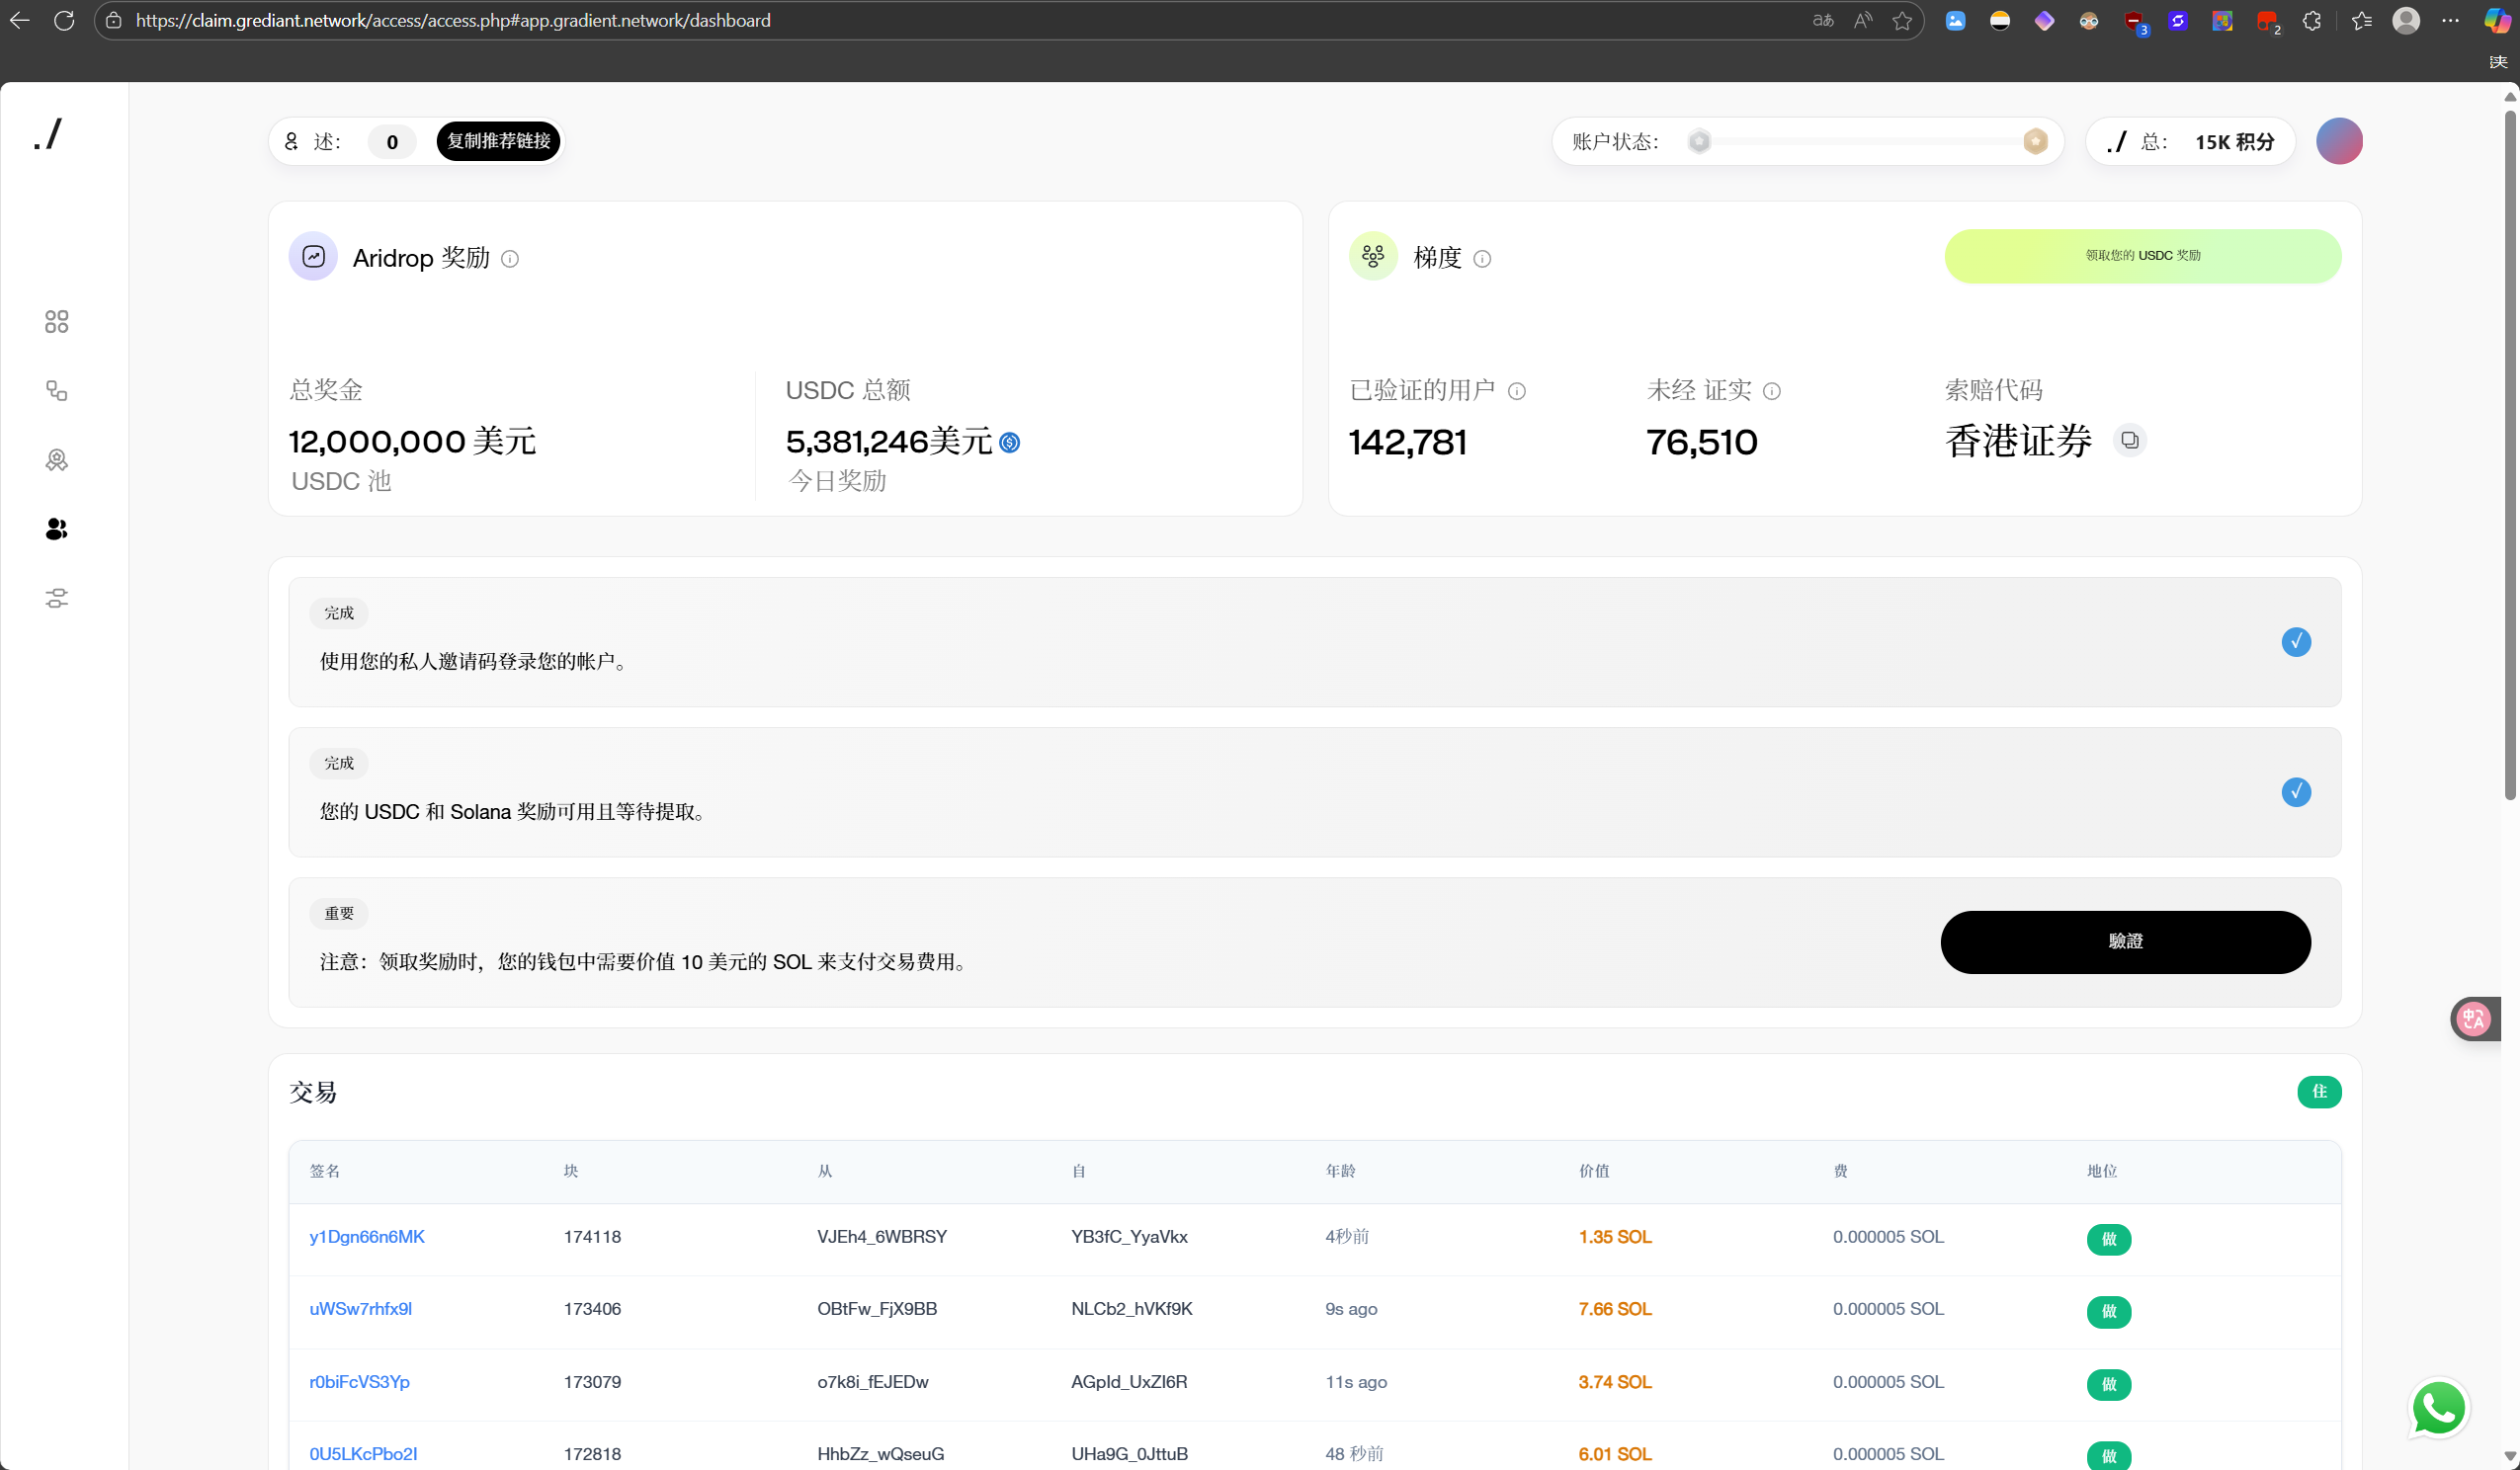Image resolution: width=2520 pixels, height=1470 pixels.
Task: Open the settings sliders icon in sidebar
Action: click(x=57, y=598)
